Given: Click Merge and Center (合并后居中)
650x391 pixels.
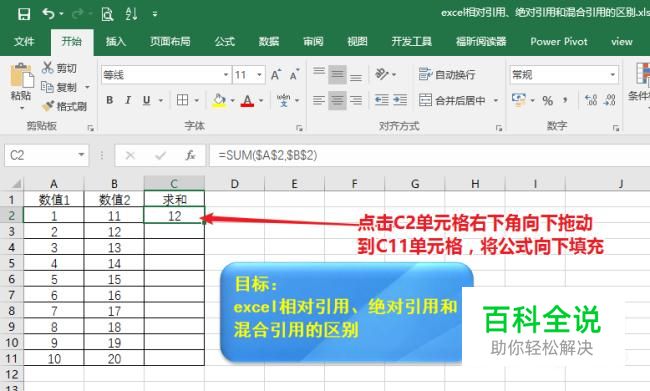Looking at the screenshot, I should [452, 100].
